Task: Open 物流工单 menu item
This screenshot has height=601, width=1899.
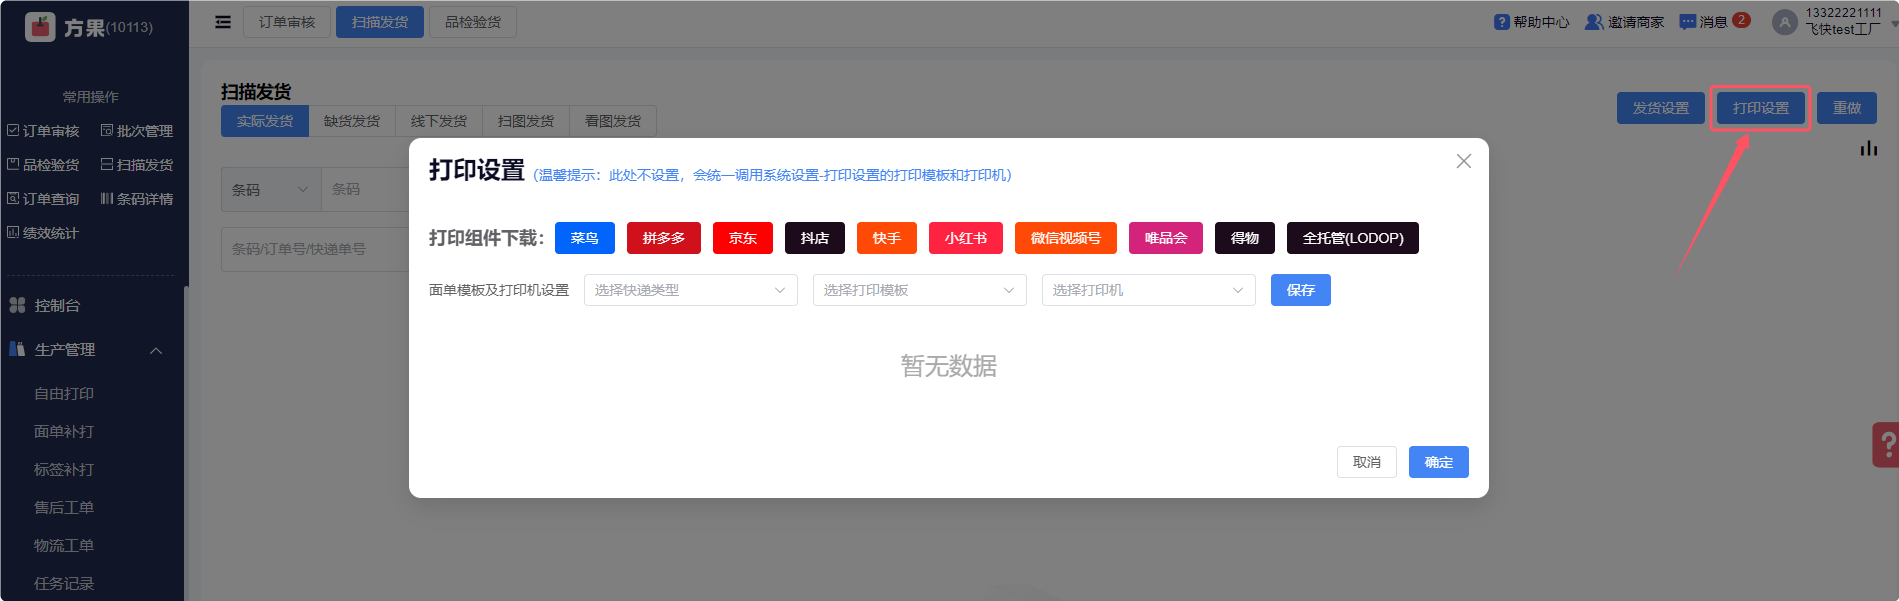Action: click(64, 546)
